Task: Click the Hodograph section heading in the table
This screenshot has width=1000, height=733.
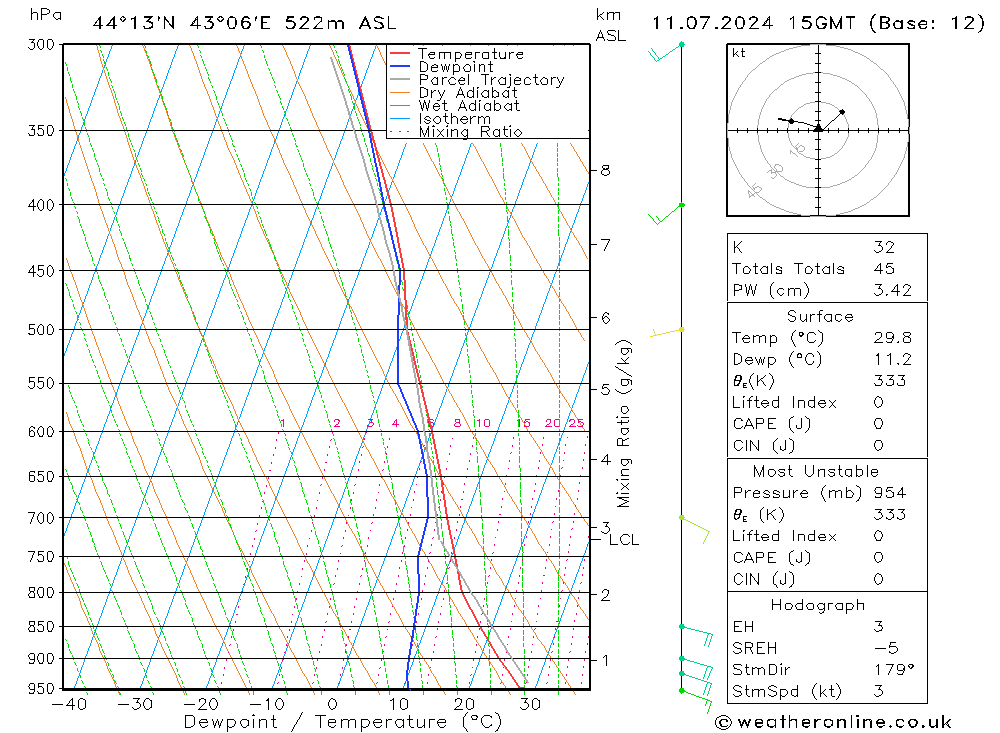Action: click(x=818, y=605)
